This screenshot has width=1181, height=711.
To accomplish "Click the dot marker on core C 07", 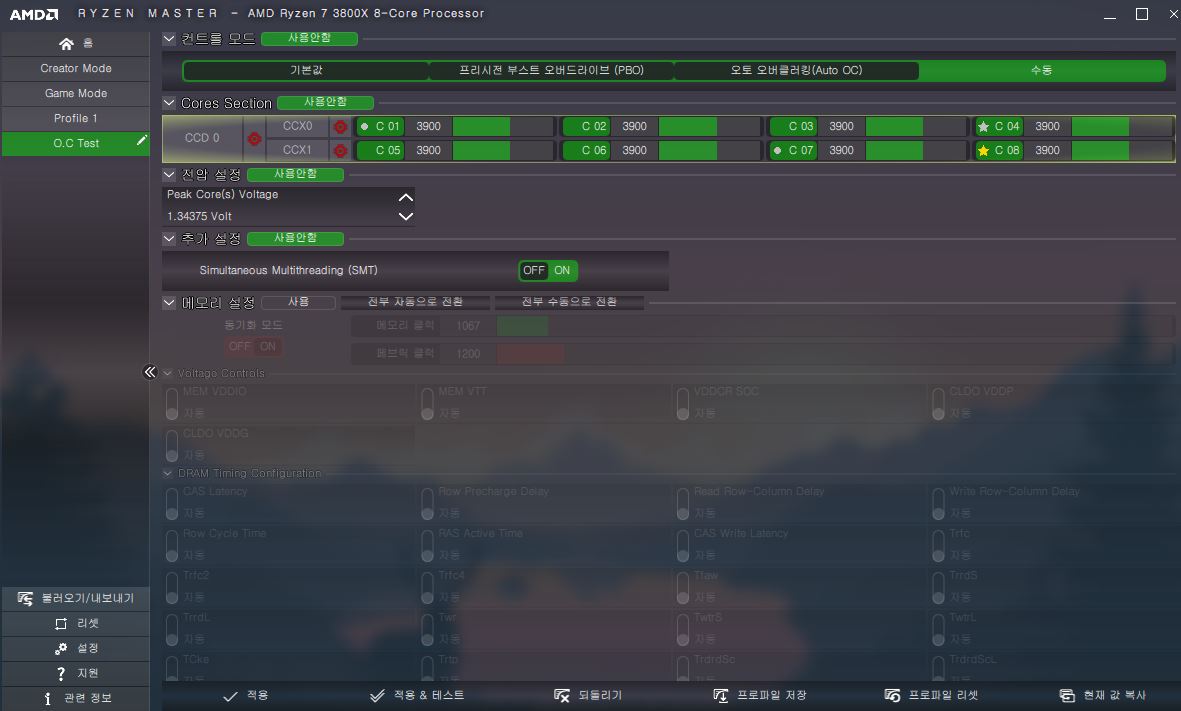I will (x=777, y=151).
